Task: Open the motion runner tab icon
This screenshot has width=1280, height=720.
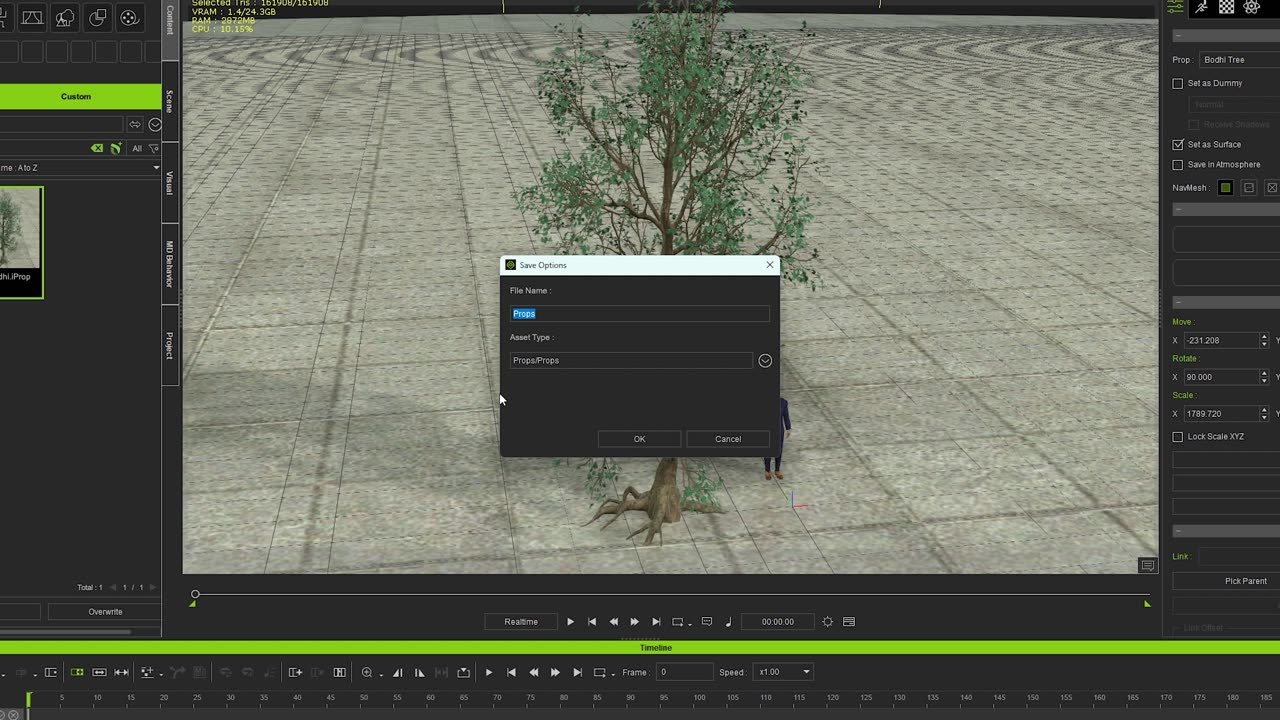Action: coord(1201,7)
